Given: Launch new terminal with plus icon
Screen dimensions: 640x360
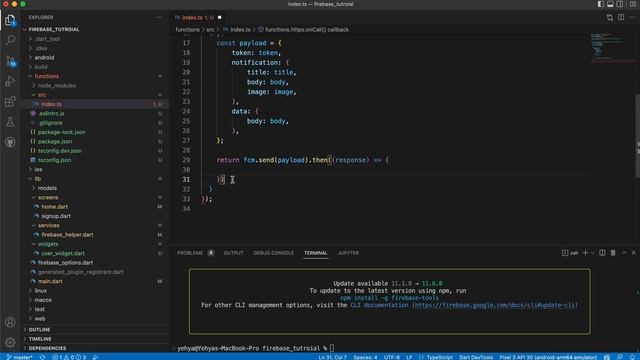Looking at the screenshot, I should click(x=585, y=253).
